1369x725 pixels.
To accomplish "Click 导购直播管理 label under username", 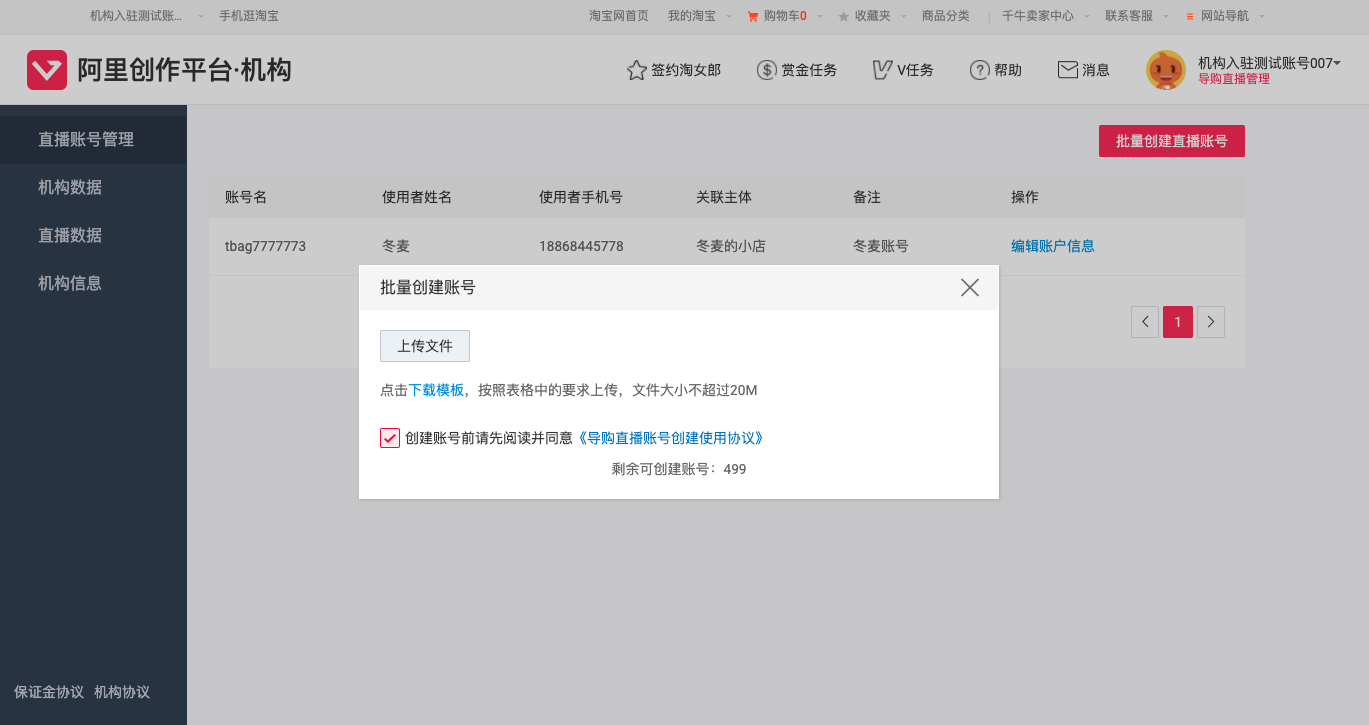I will pyautogui.click(x=1234, y=79).
